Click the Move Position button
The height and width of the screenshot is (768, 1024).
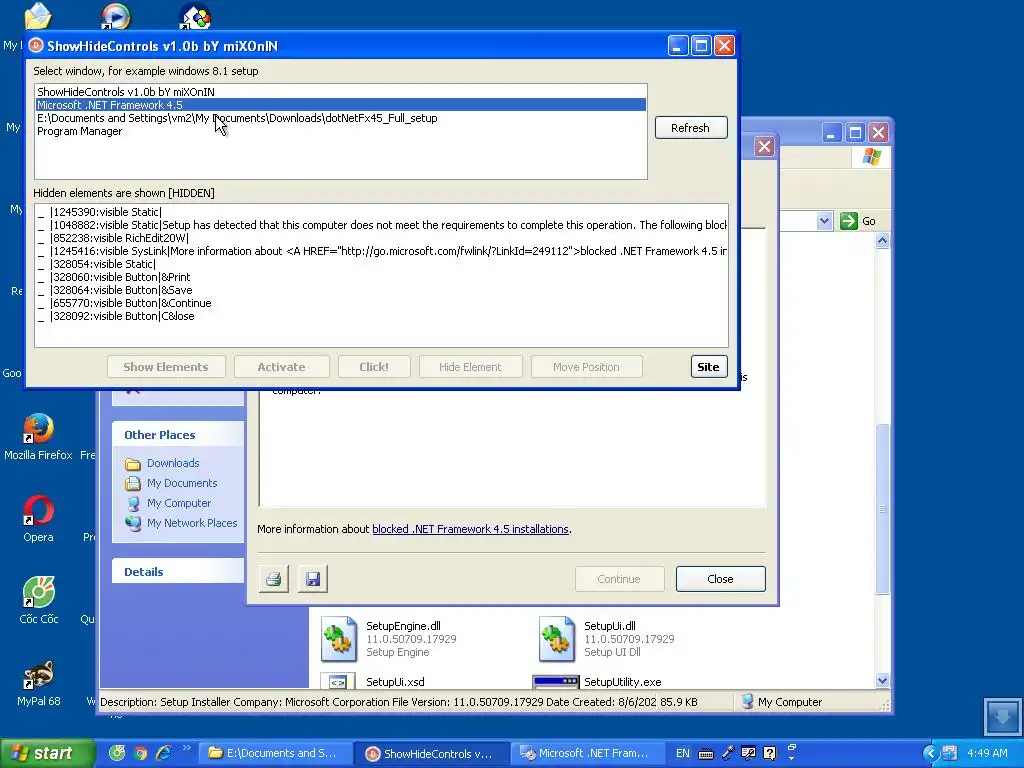coord(586,367)
